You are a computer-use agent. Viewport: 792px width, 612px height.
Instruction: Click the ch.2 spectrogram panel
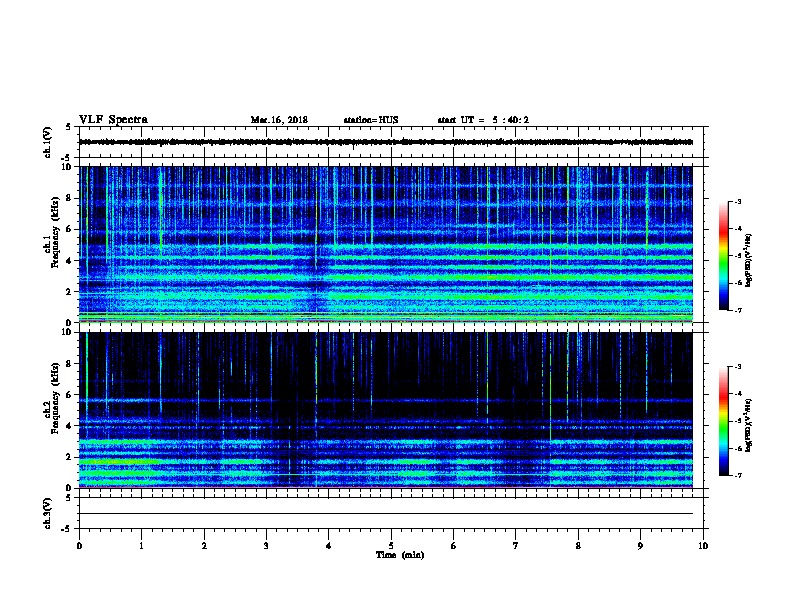(386, 410)
